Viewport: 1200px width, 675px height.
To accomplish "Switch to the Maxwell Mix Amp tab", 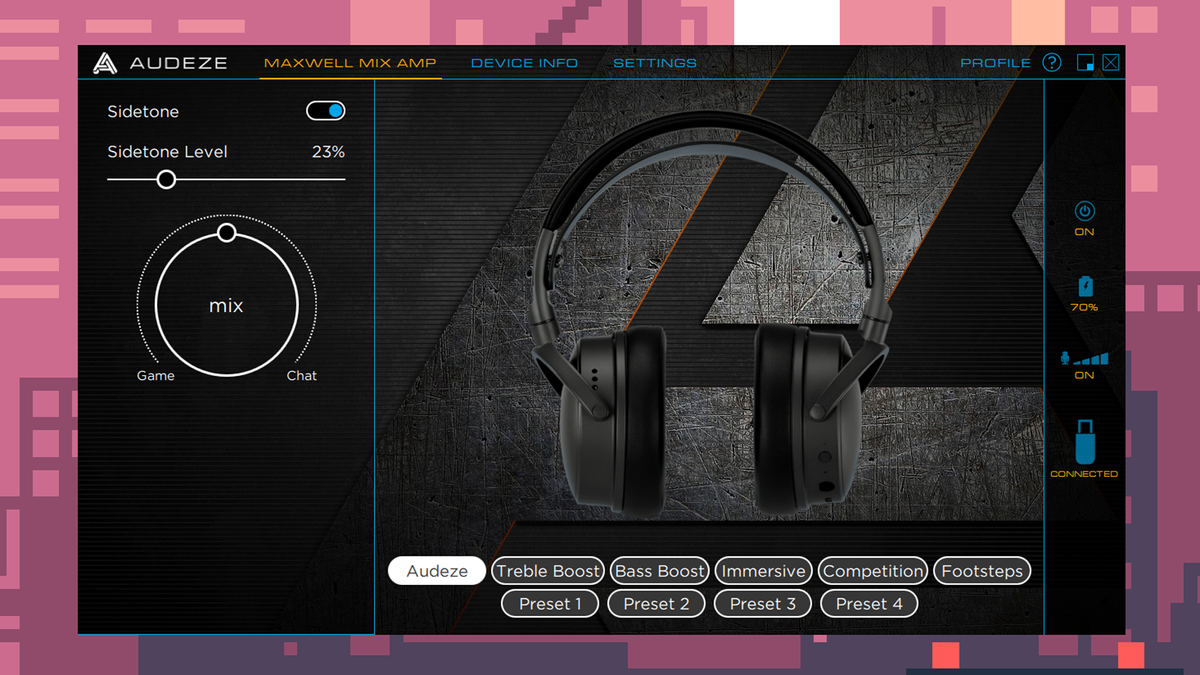I will click(350, 63).
